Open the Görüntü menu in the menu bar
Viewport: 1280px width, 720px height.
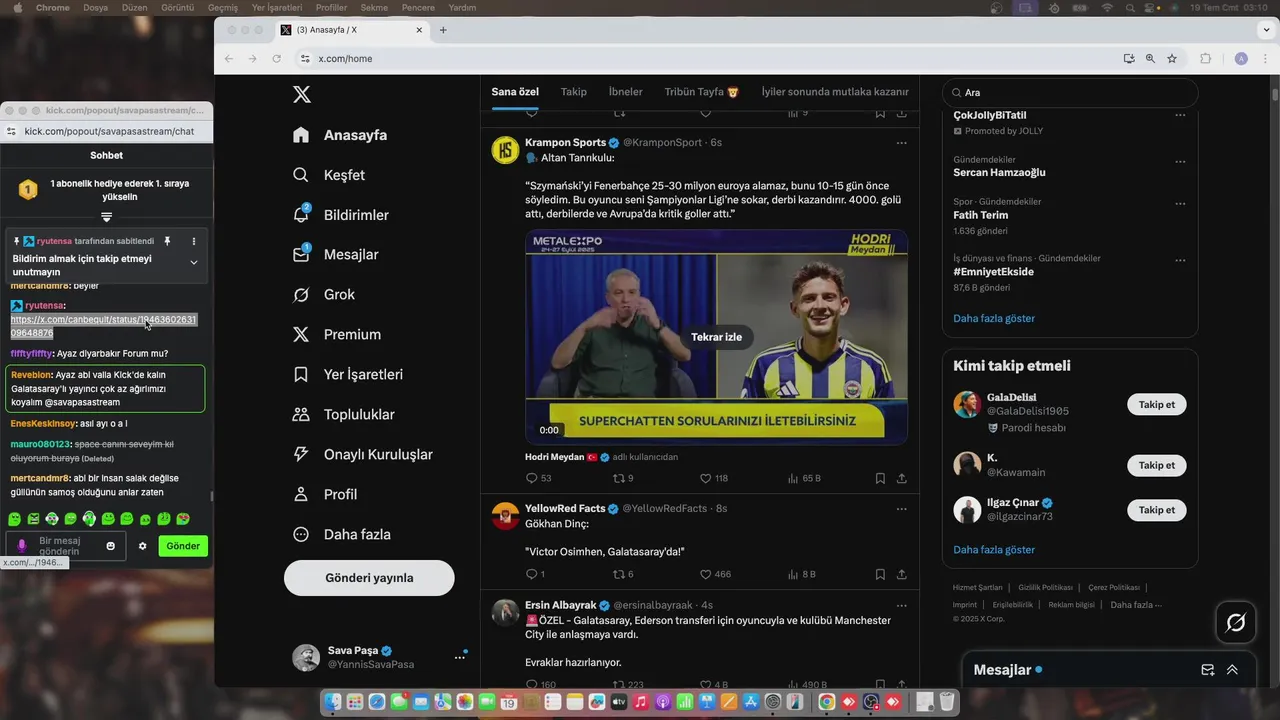click(178, 7)
